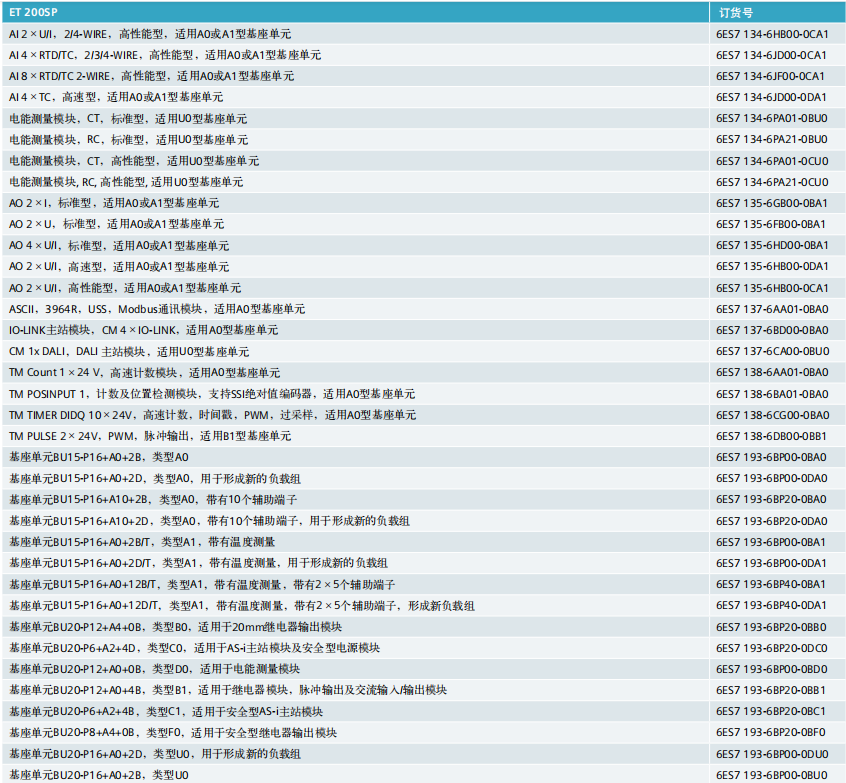Select 基座单元BU15-P16+A0+2D 类型A0 description

(x=155, y=479)
